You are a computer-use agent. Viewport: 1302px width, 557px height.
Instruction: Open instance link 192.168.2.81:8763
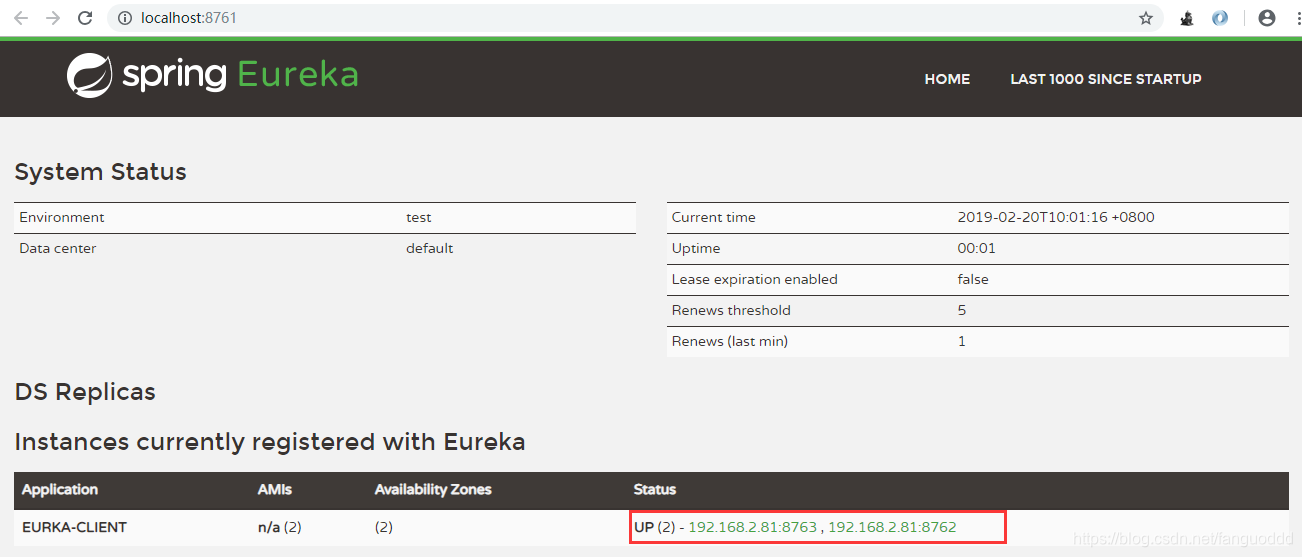point(753,527)
